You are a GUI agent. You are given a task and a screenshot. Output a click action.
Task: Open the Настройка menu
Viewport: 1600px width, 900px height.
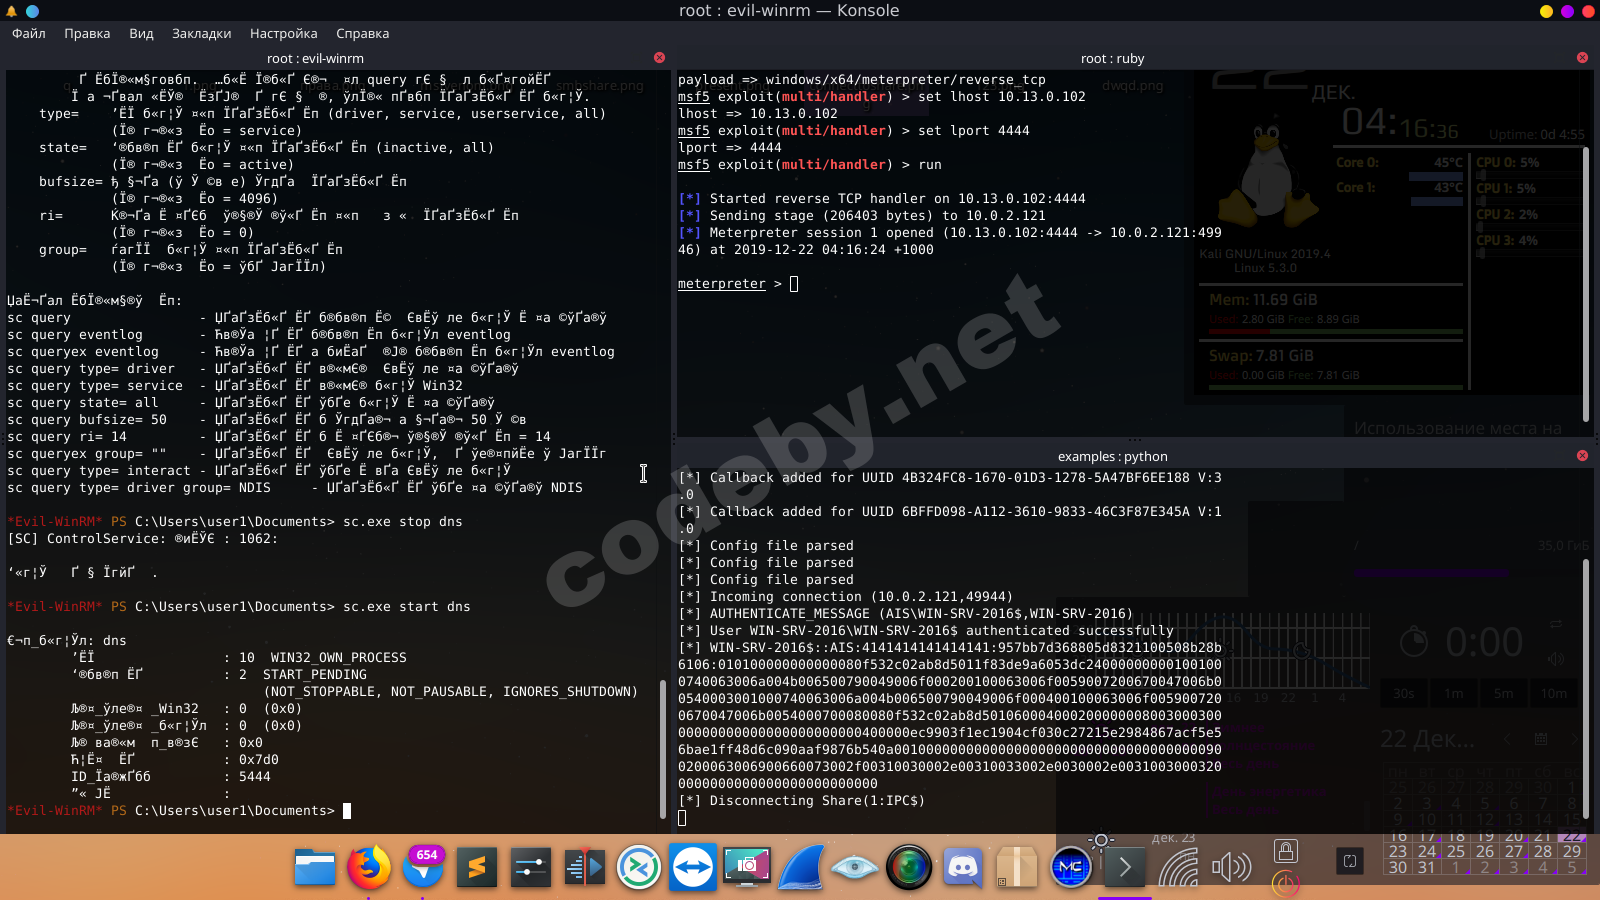click(283, 33)
